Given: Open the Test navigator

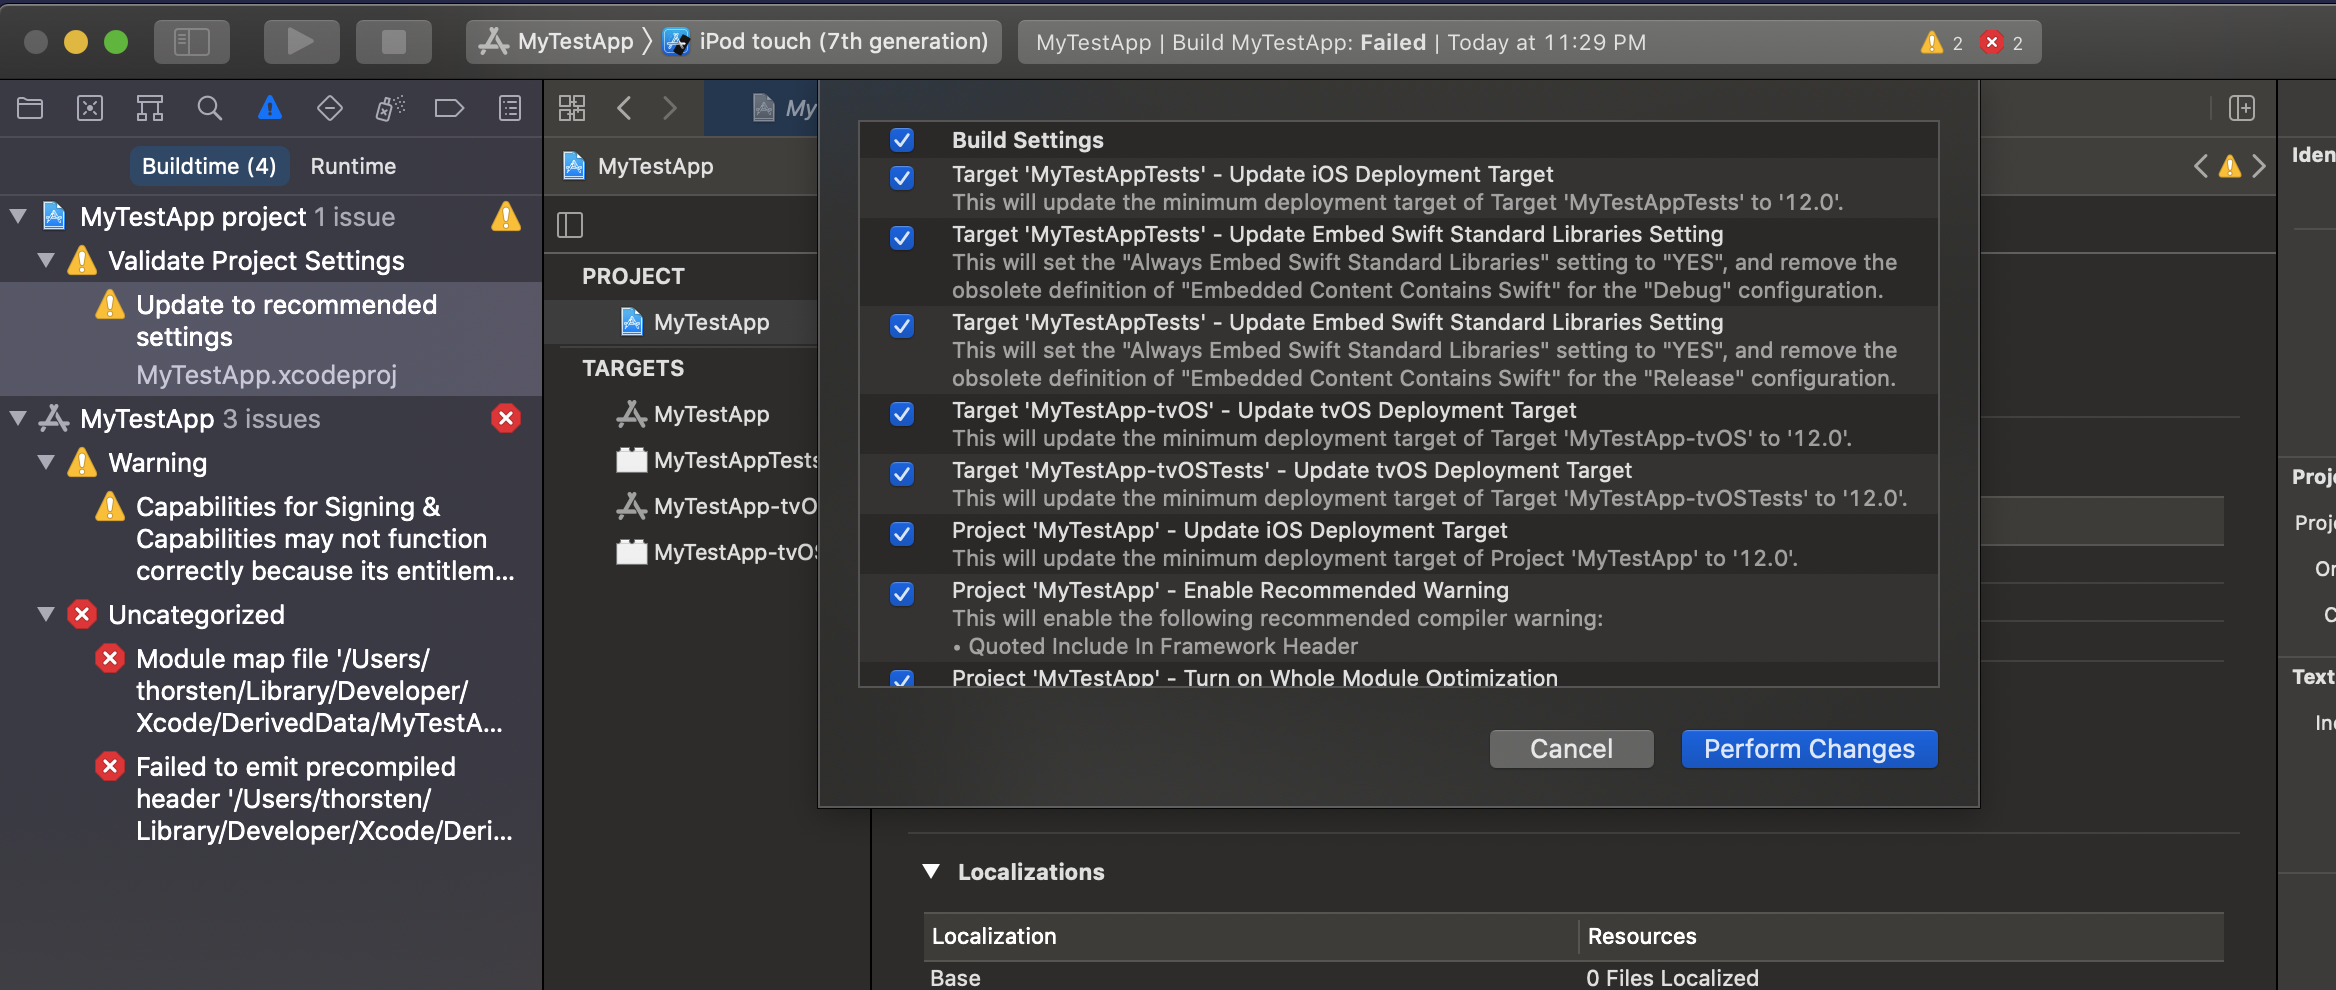Looking at the screenshot, I should [330, 108].
